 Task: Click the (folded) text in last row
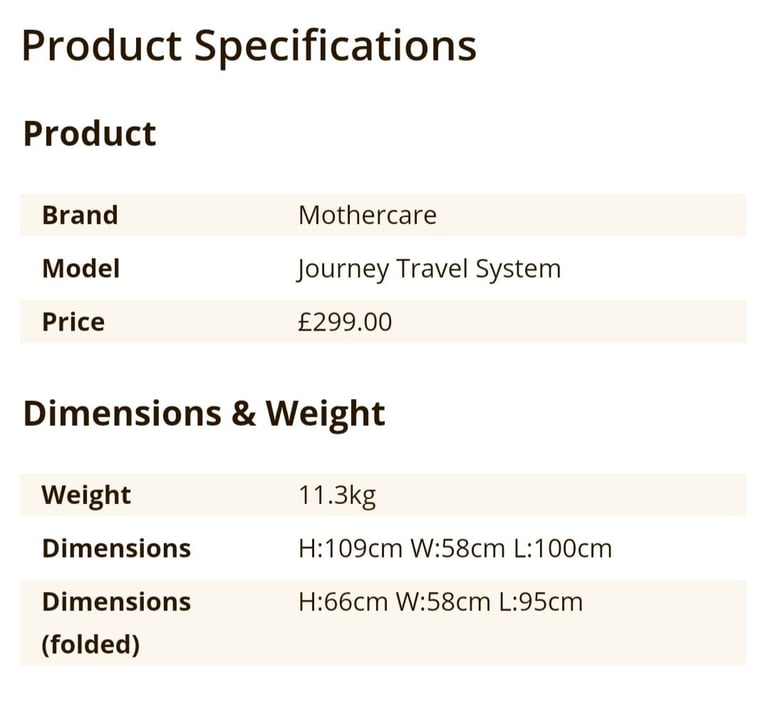coord(91,644)
